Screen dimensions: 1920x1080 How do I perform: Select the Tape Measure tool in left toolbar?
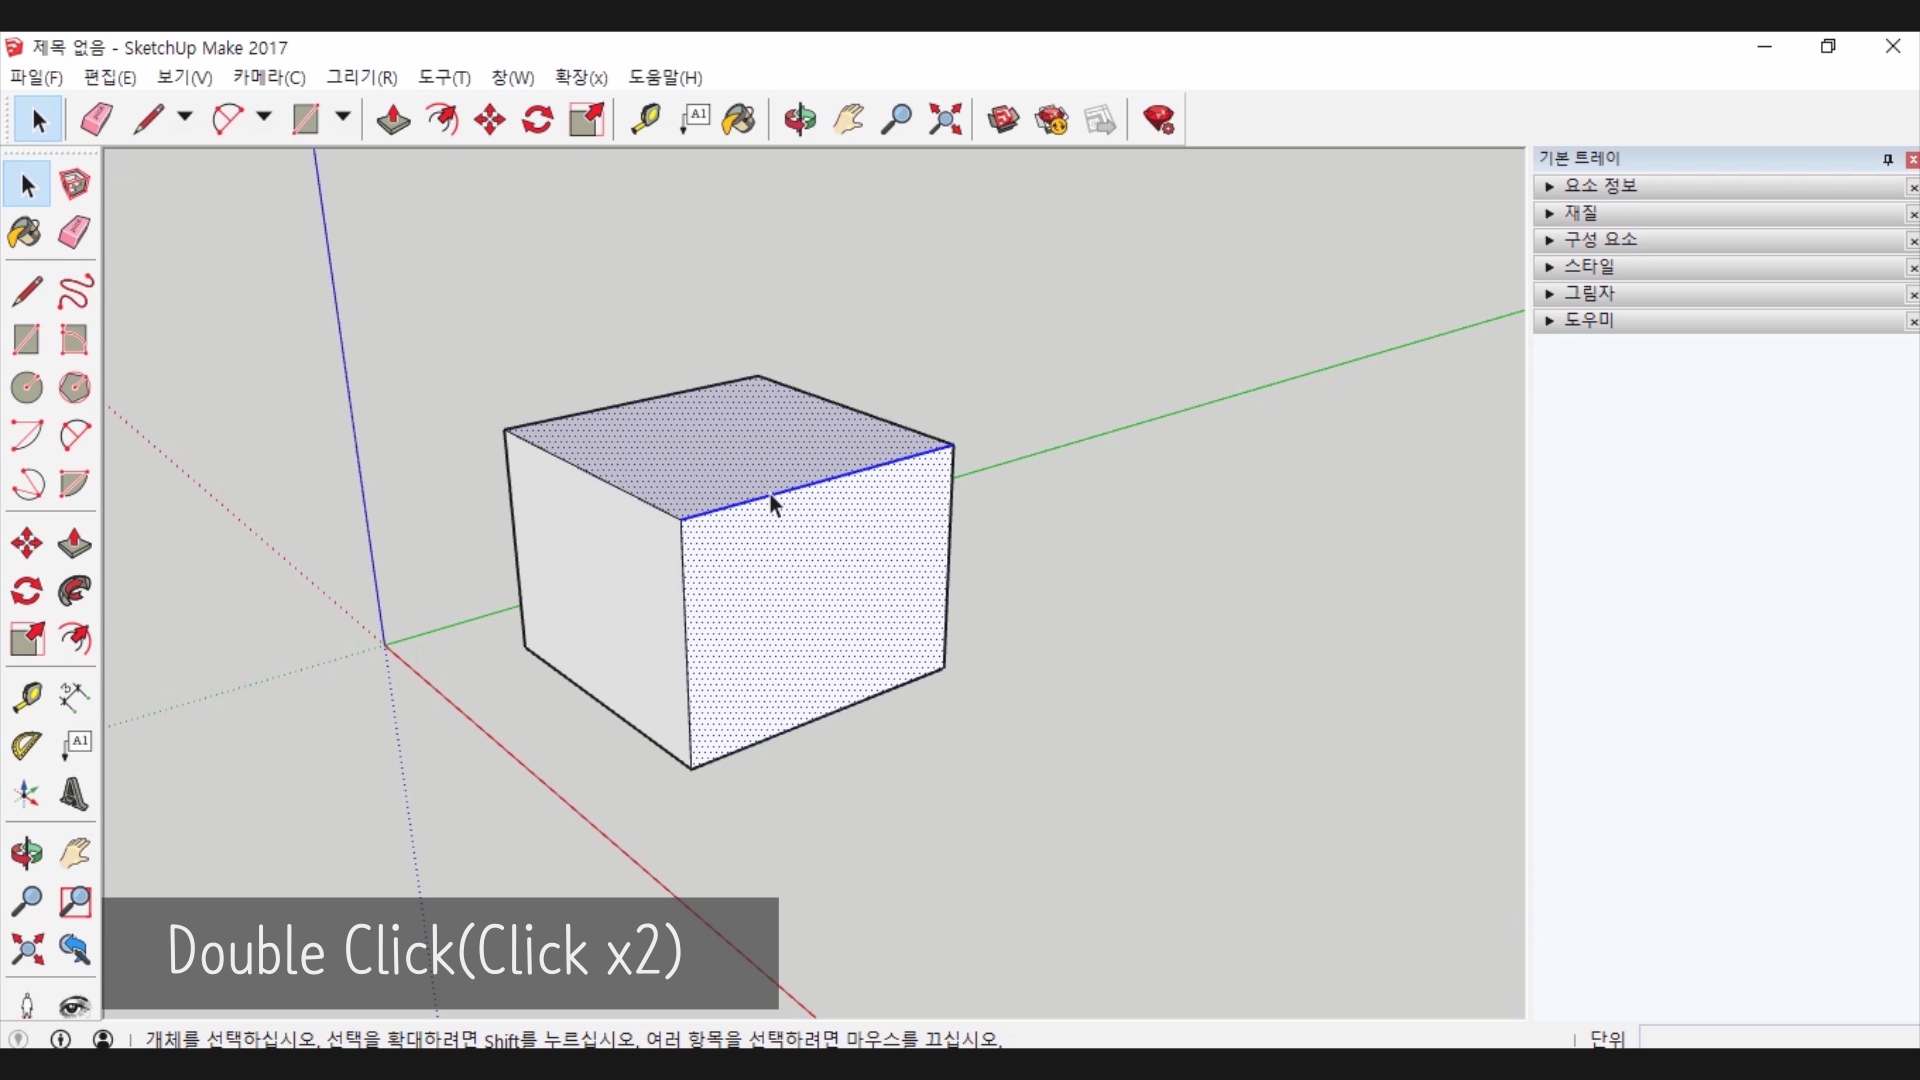(26, 697)
